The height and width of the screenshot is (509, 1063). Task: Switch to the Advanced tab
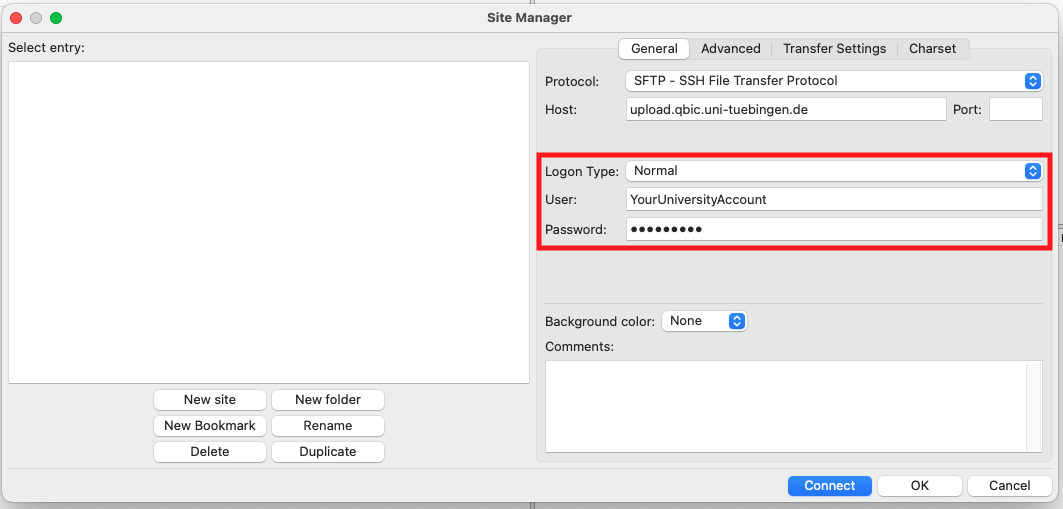[x=730, y=49]
